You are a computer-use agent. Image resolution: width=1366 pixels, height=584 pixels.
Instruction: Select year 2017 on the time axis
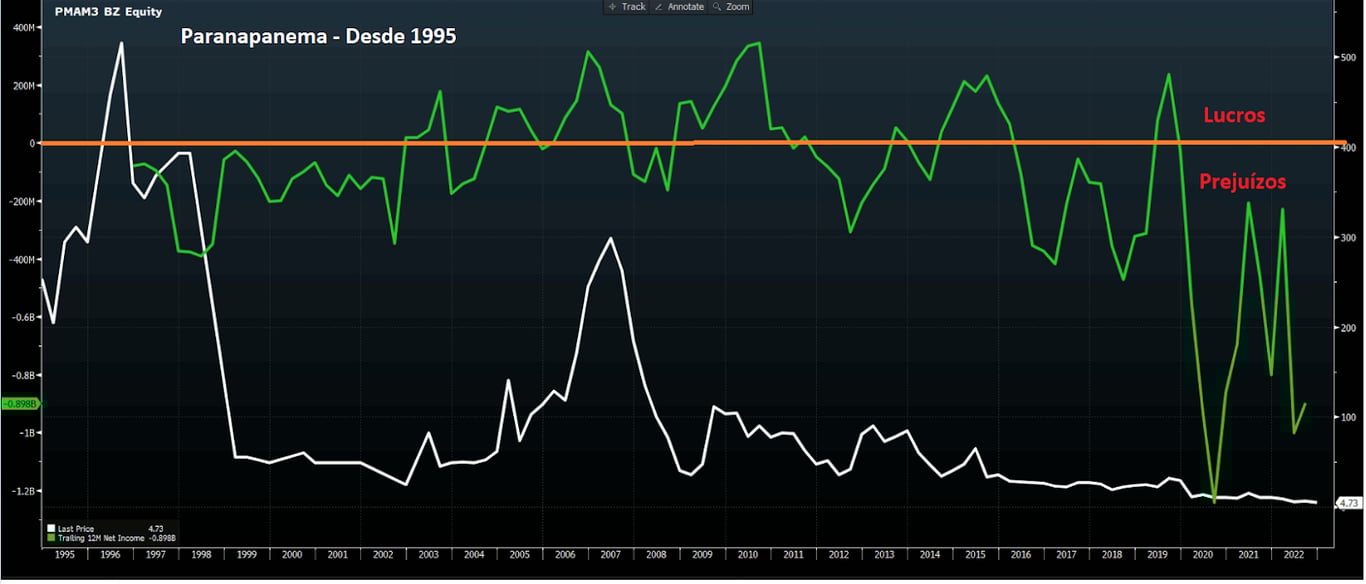coord(1066,553)
